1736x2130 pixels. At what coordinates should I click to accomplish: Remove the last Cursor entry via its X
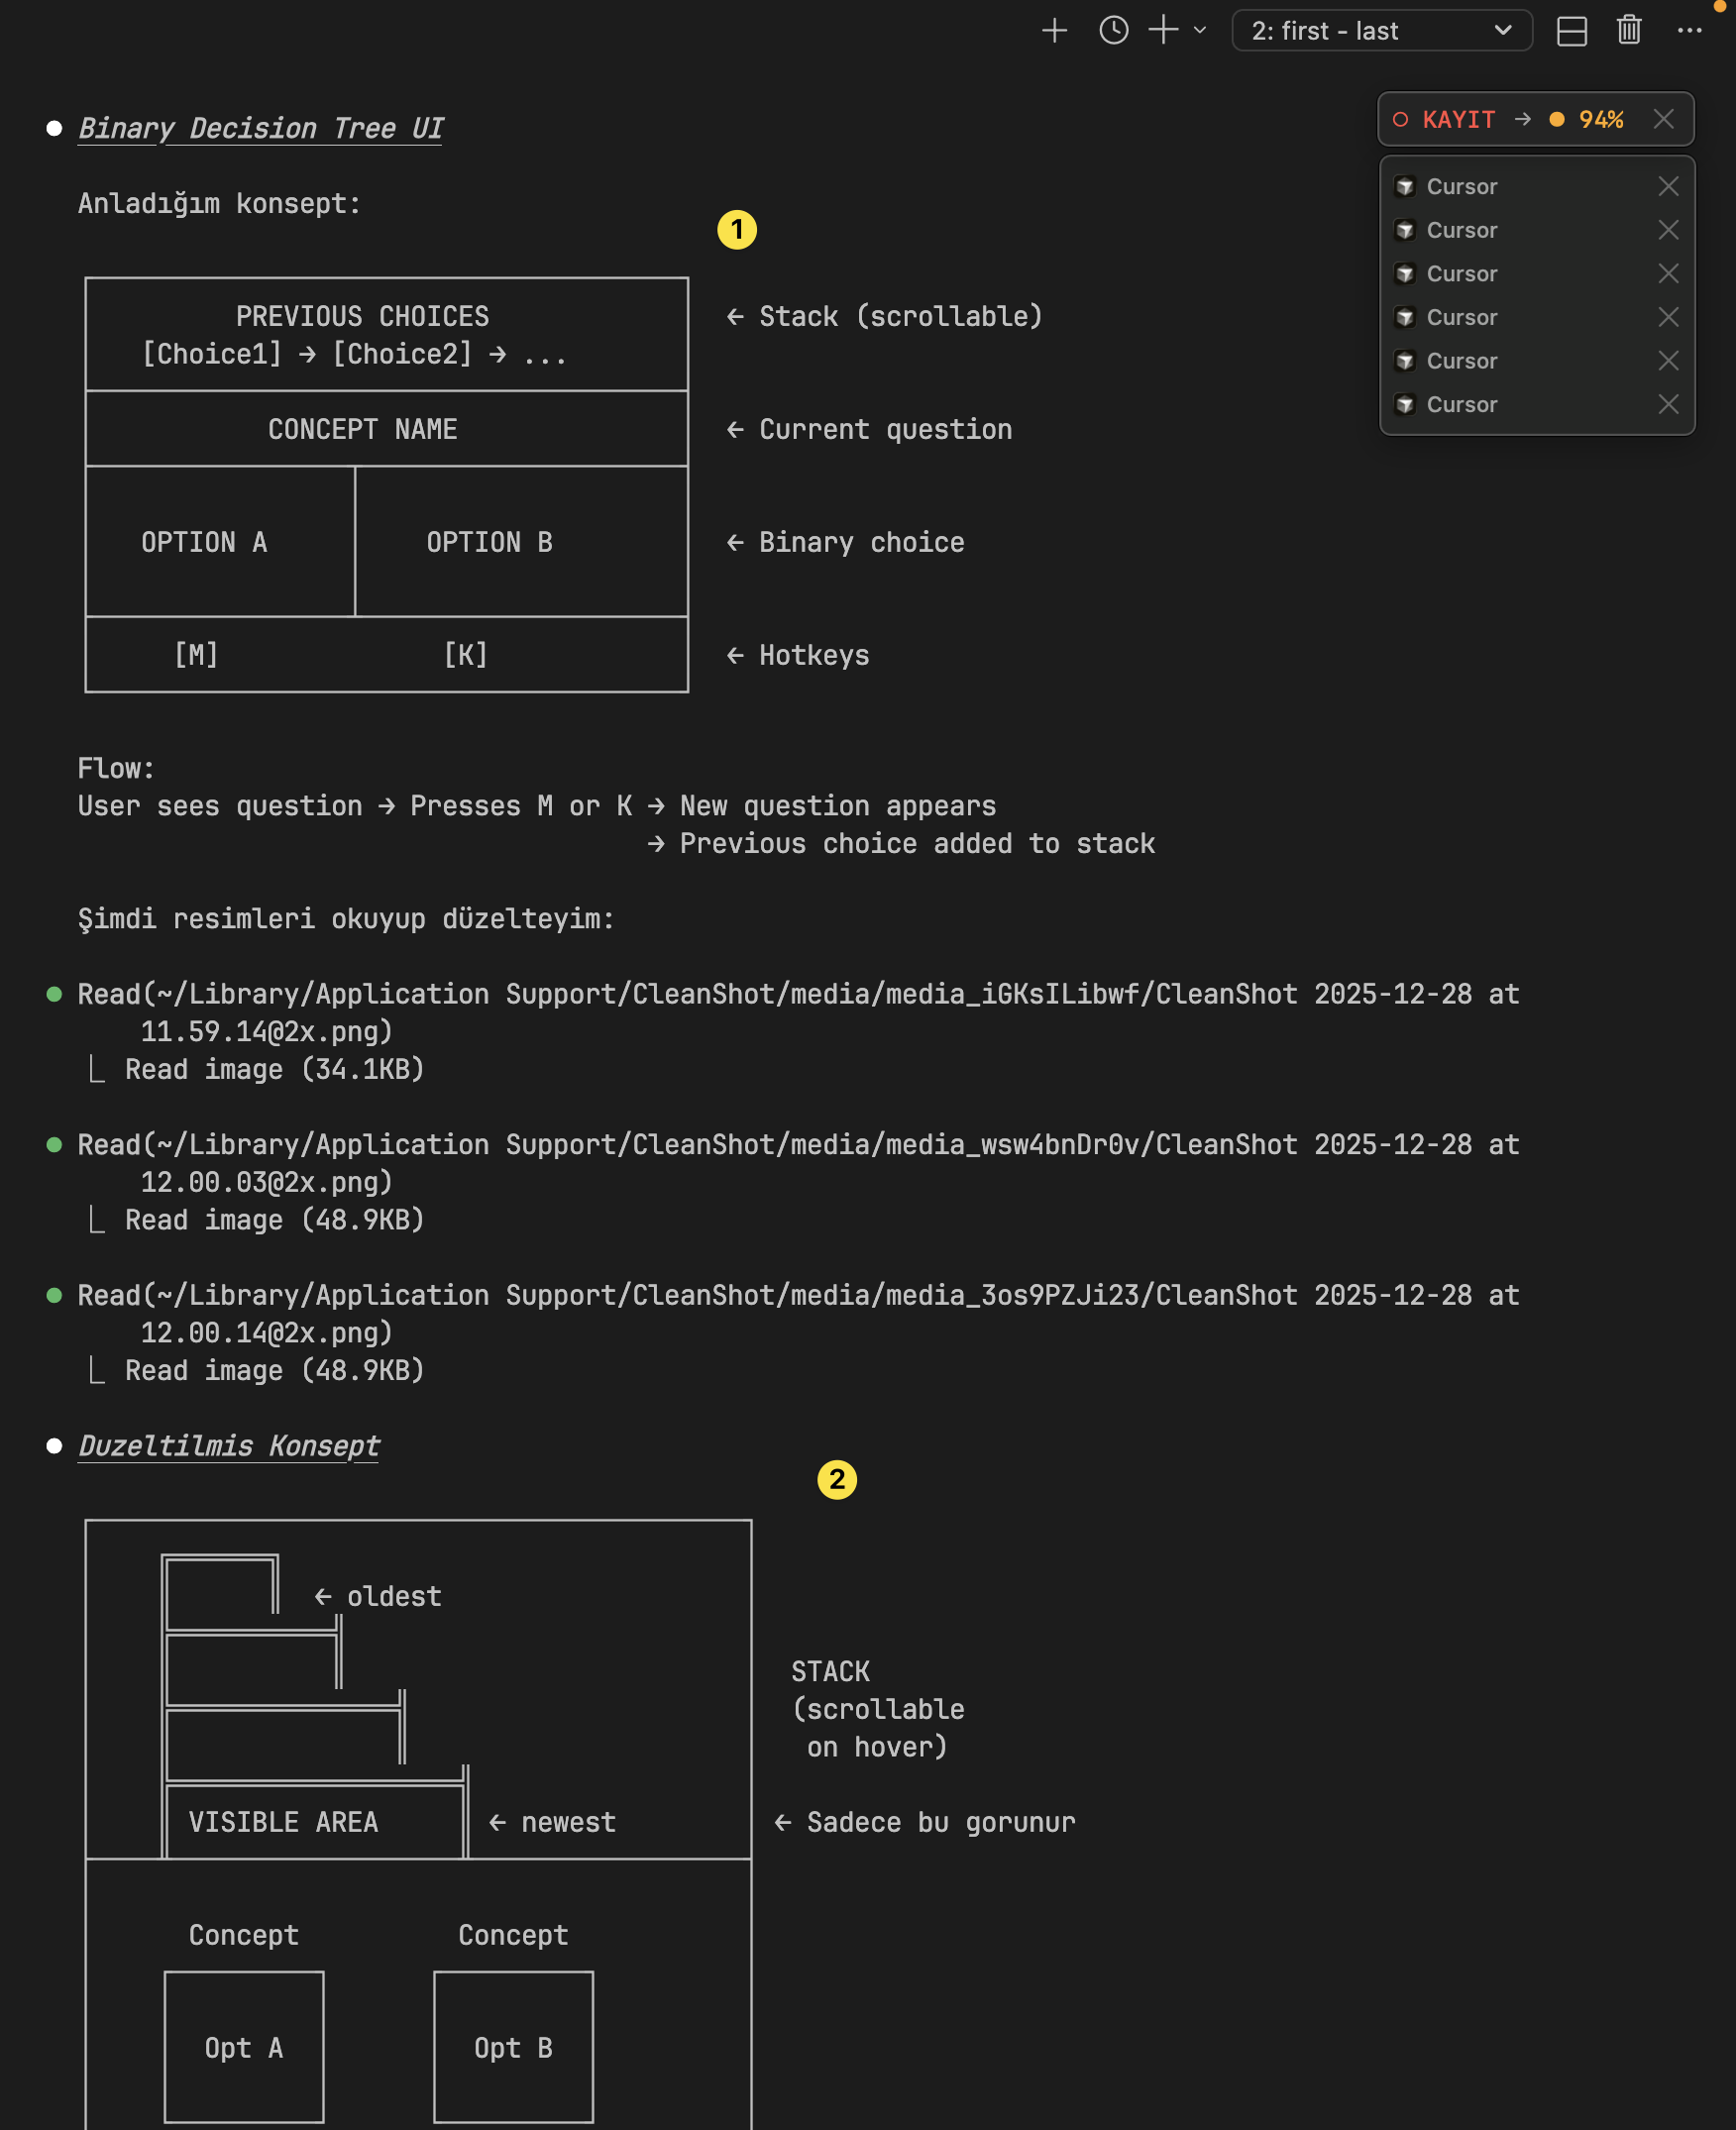pos(1668,404)
